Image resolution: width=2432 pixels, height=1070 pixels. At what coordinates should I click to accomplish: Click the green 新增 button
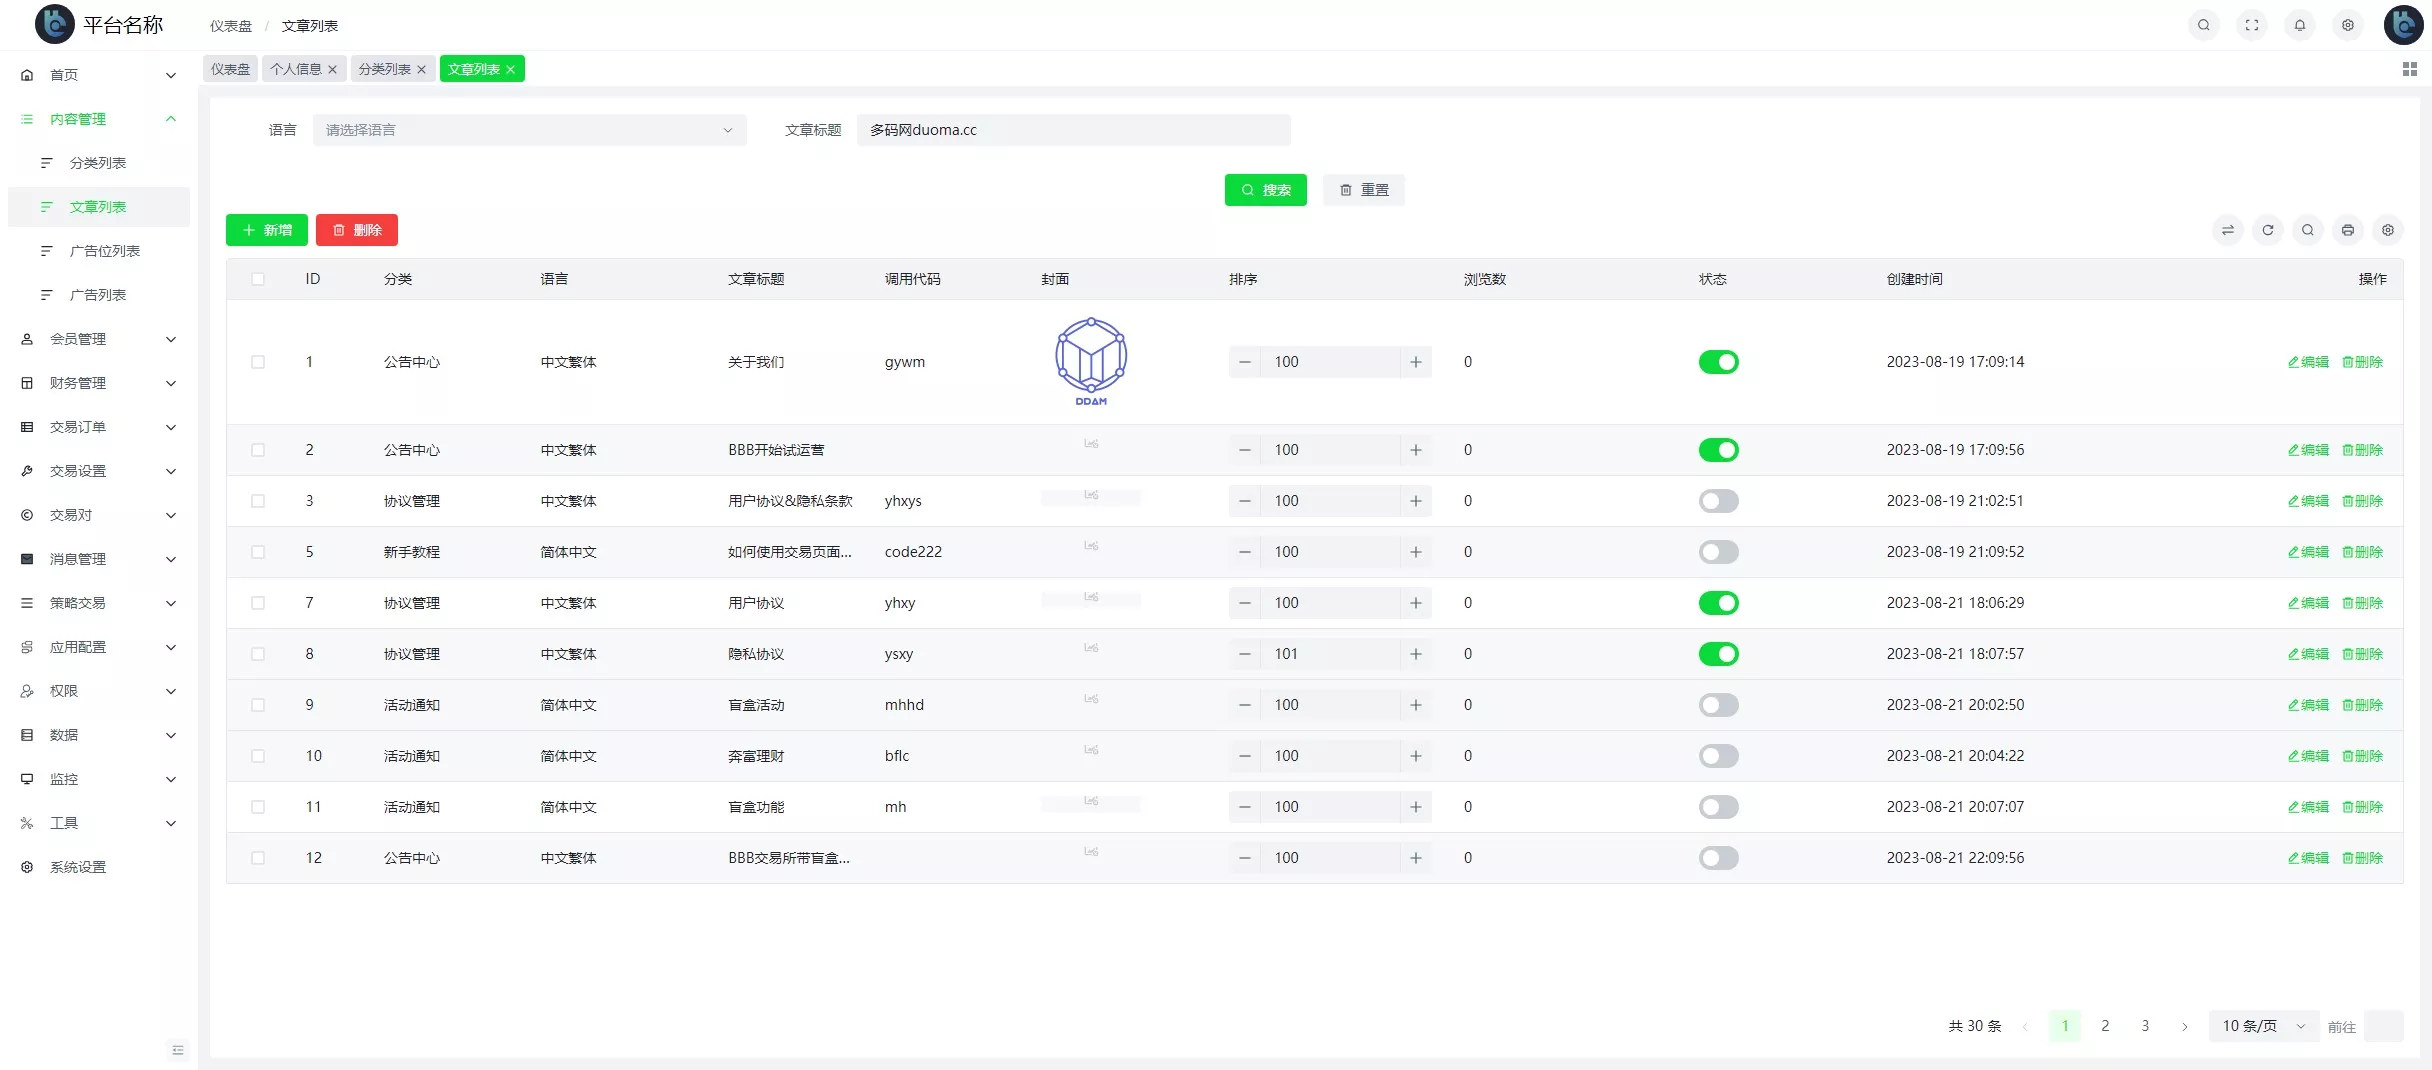pos(267,230)
